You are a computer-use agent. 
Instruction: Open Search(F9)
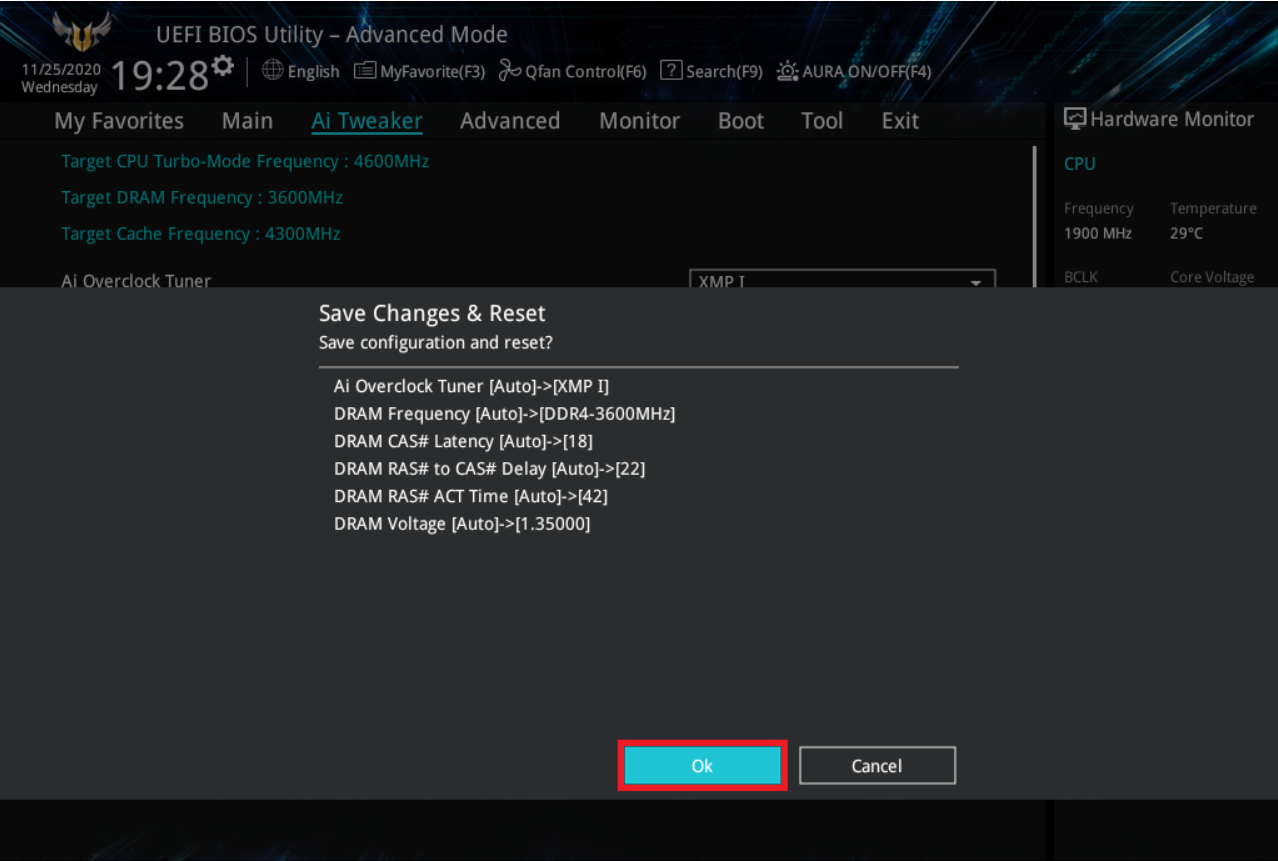click(x=711, y=71)
